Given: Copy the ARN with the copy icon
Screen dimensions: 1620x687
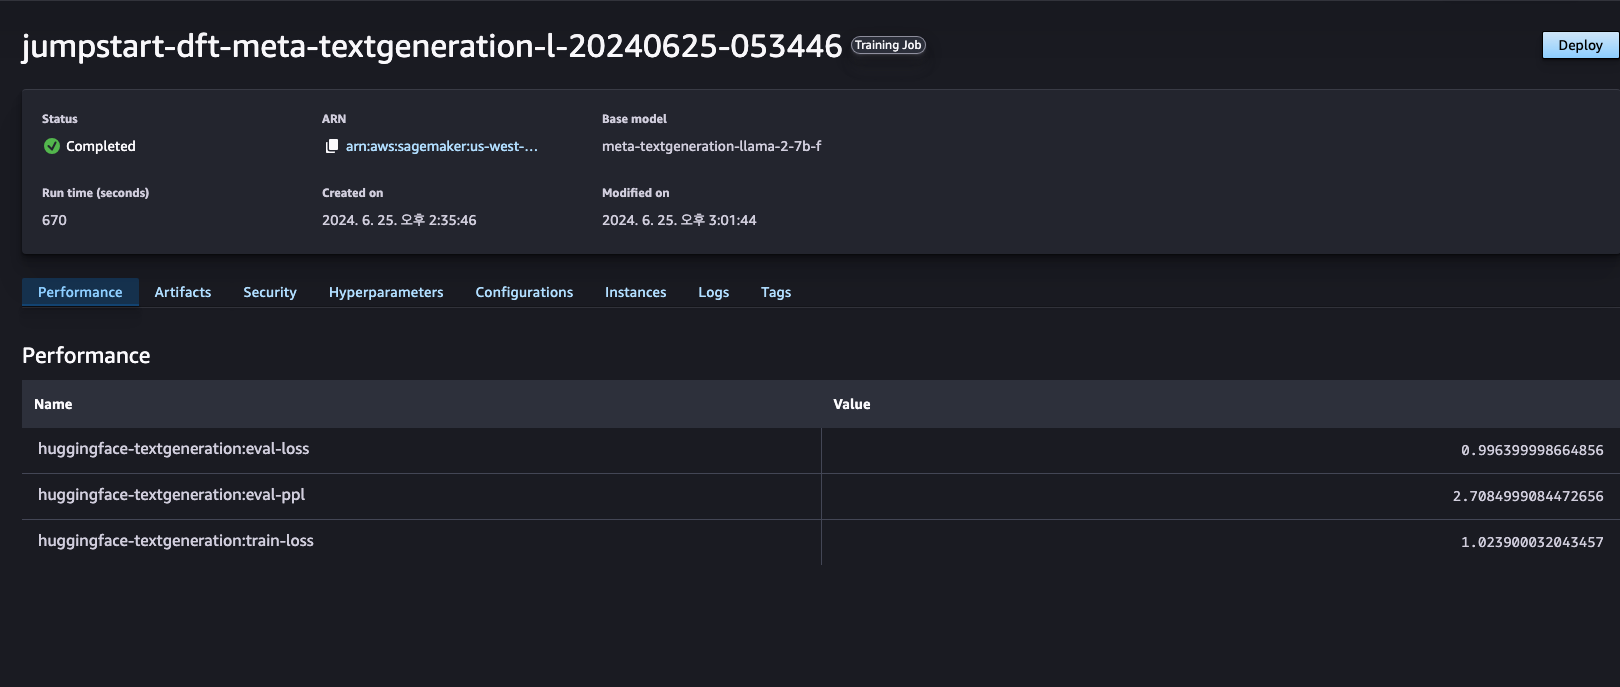Looking at the screenshot, I should tap(332, 146).
